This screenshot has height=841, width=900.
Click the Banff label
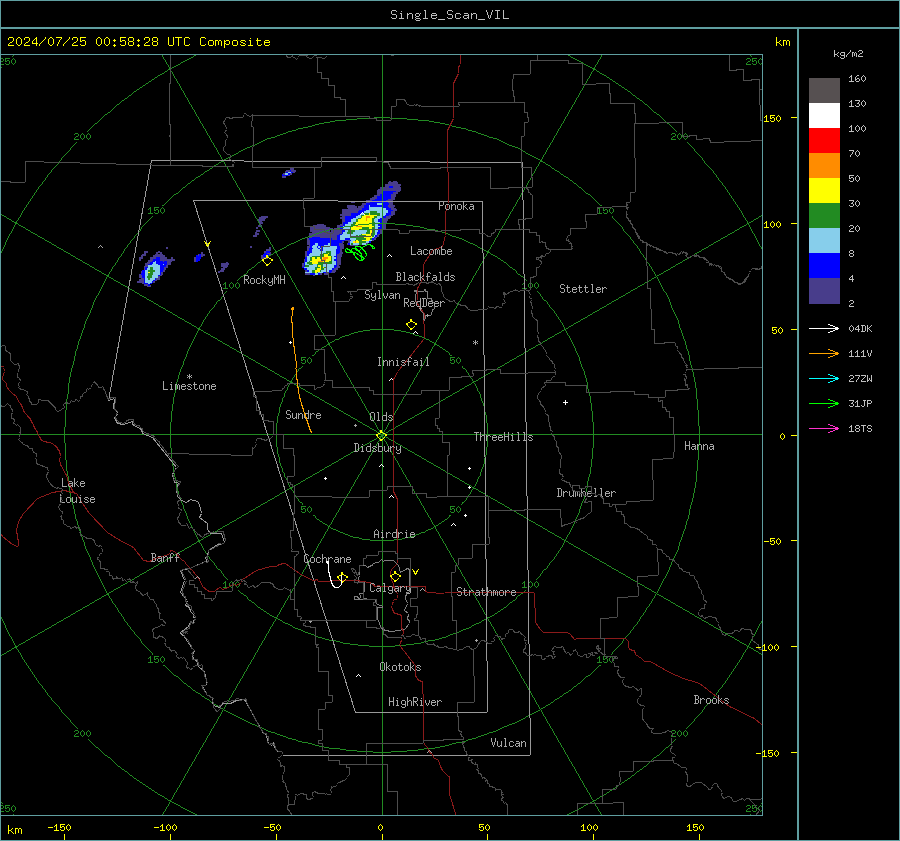click(165, 557)
